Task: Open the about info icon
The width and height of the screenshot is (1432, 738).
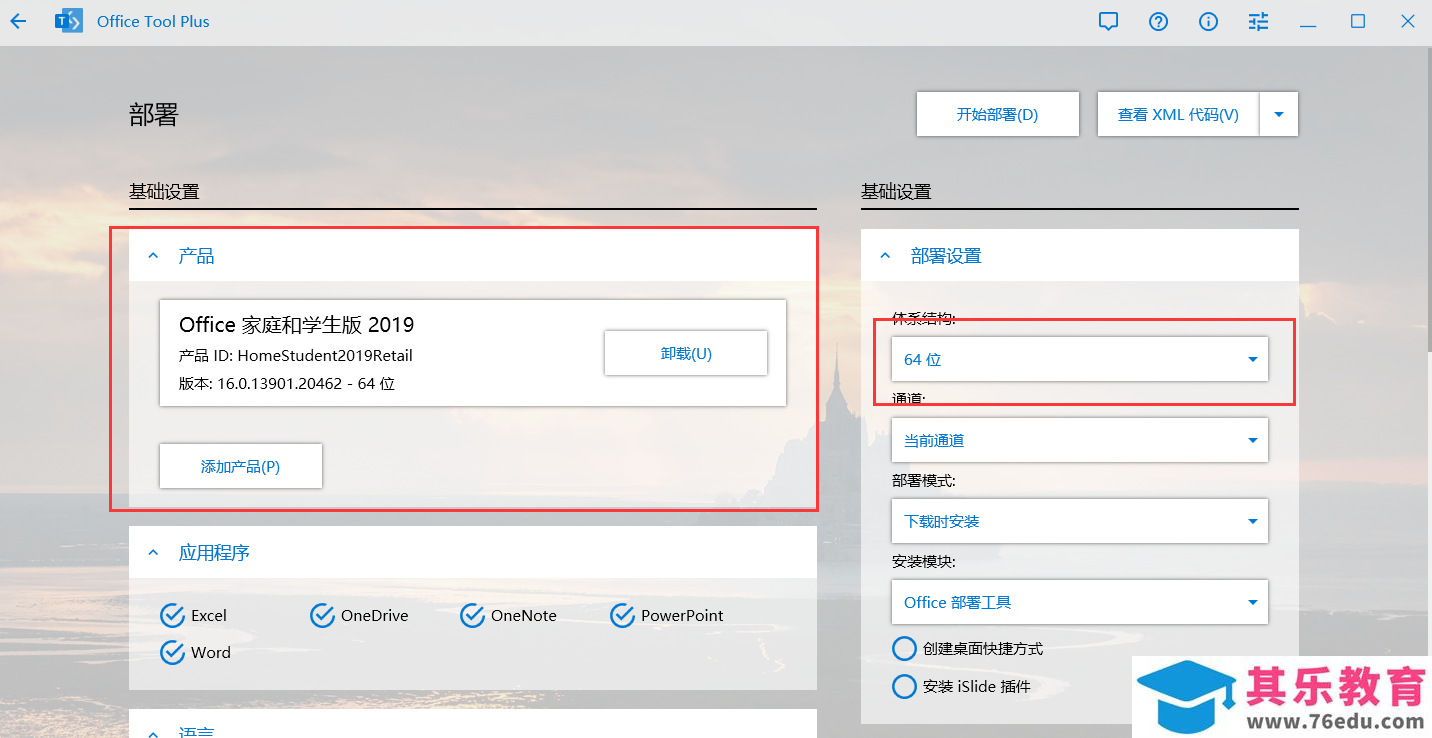Action: [1208, 21]
